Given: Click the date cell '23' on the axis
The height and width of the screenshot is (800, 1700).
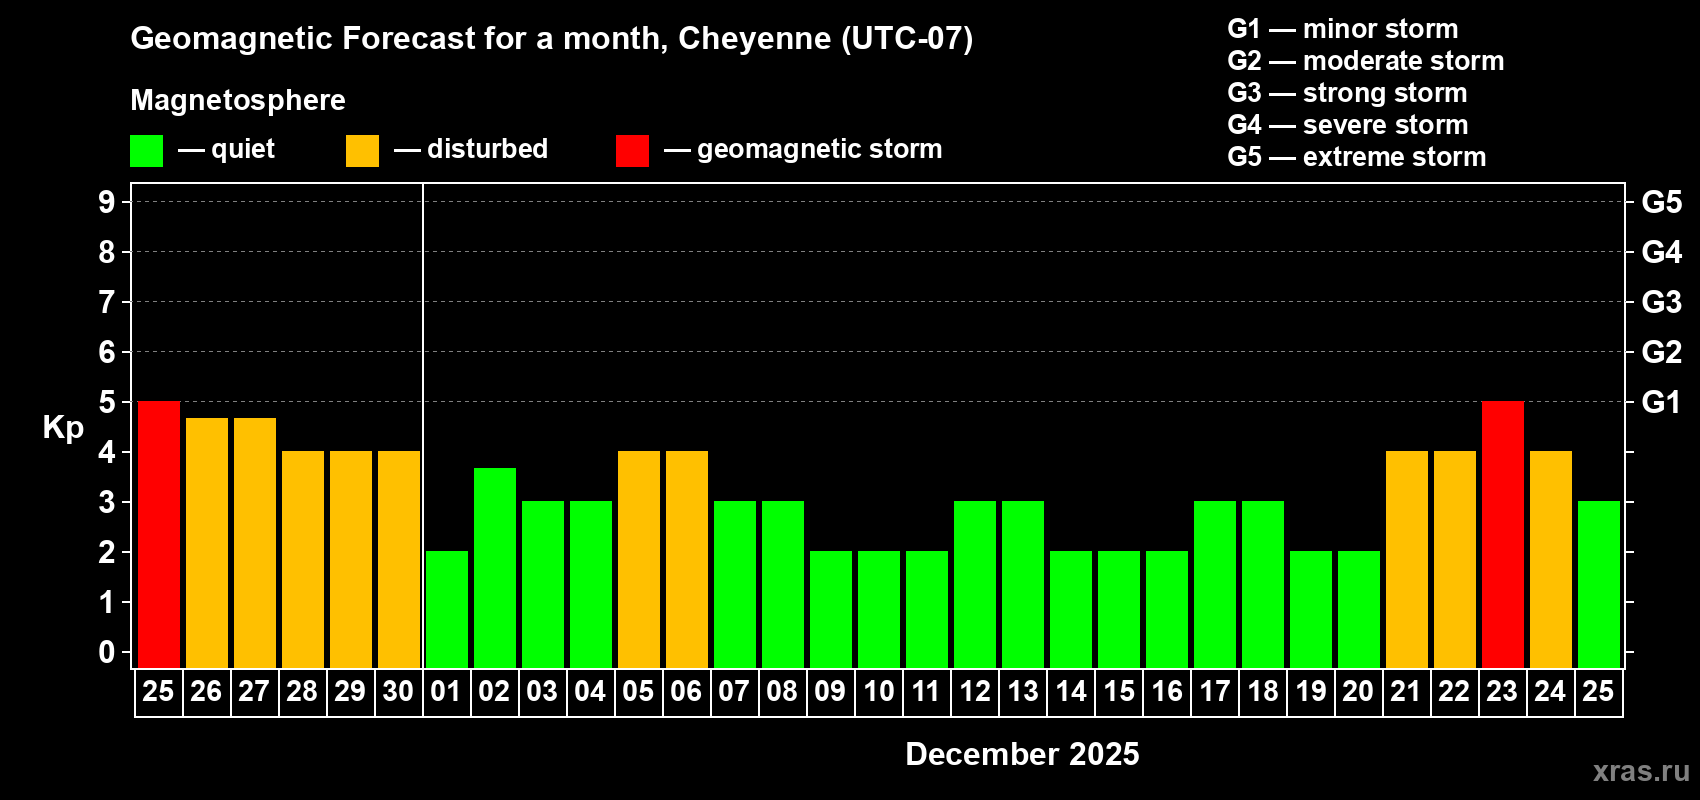Looking at the screenshot, I should pyautogui.click(x=1503, y=692).
